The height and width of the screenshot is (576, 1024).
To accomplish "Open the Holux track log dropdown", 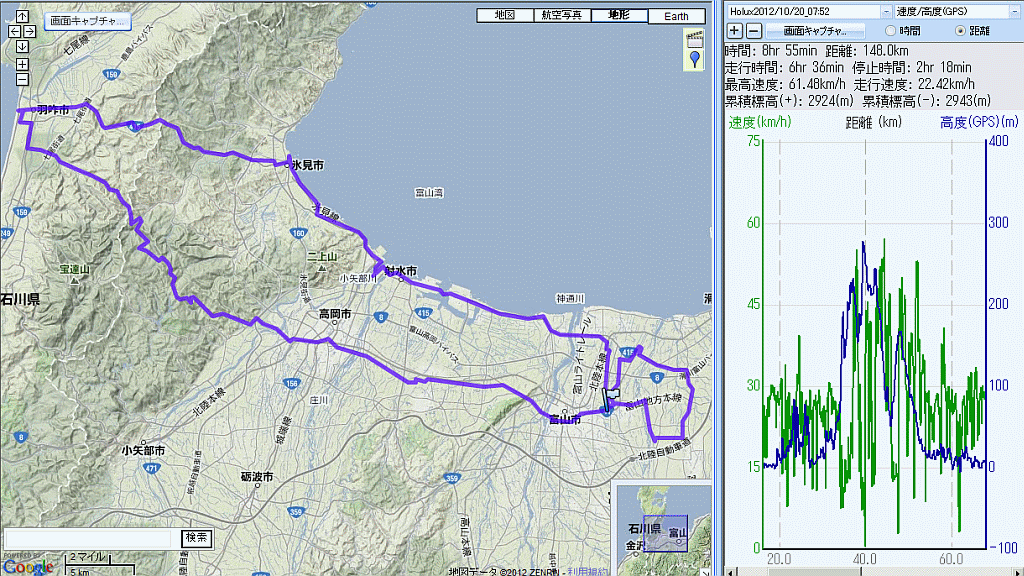I will coord(885,11).
